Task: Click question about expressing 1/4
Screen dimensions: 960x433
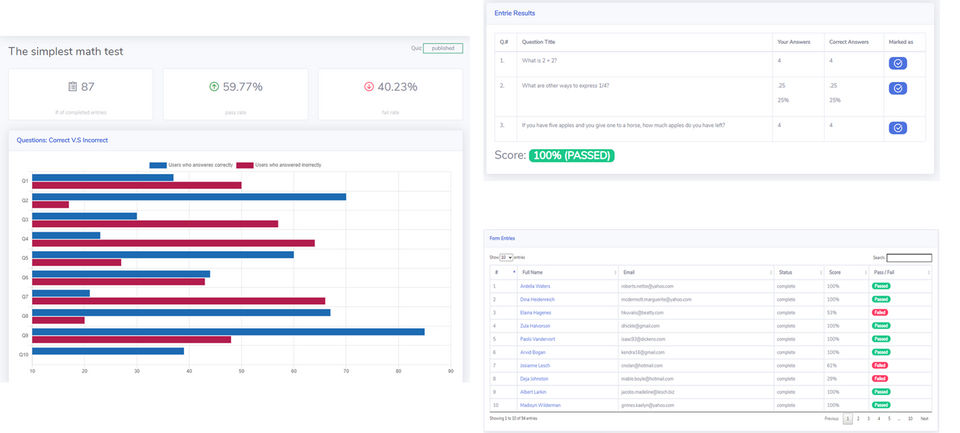Action: tap(565, 86)
